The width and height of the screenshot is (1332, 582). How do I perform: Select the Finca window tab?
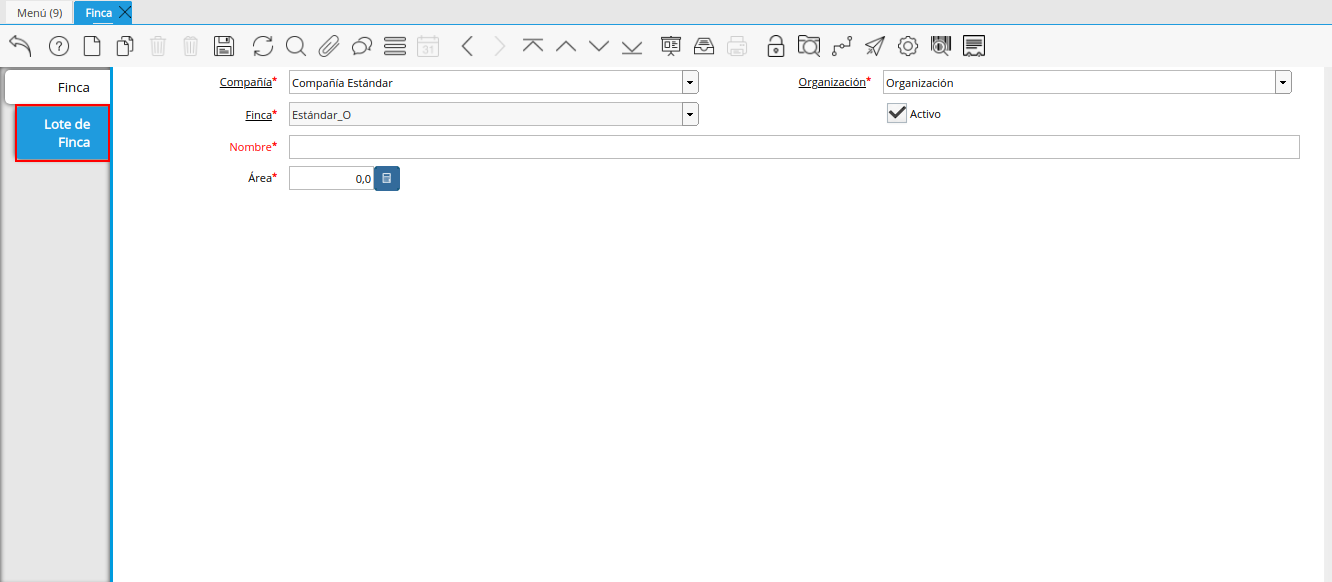tap(98, 13)
